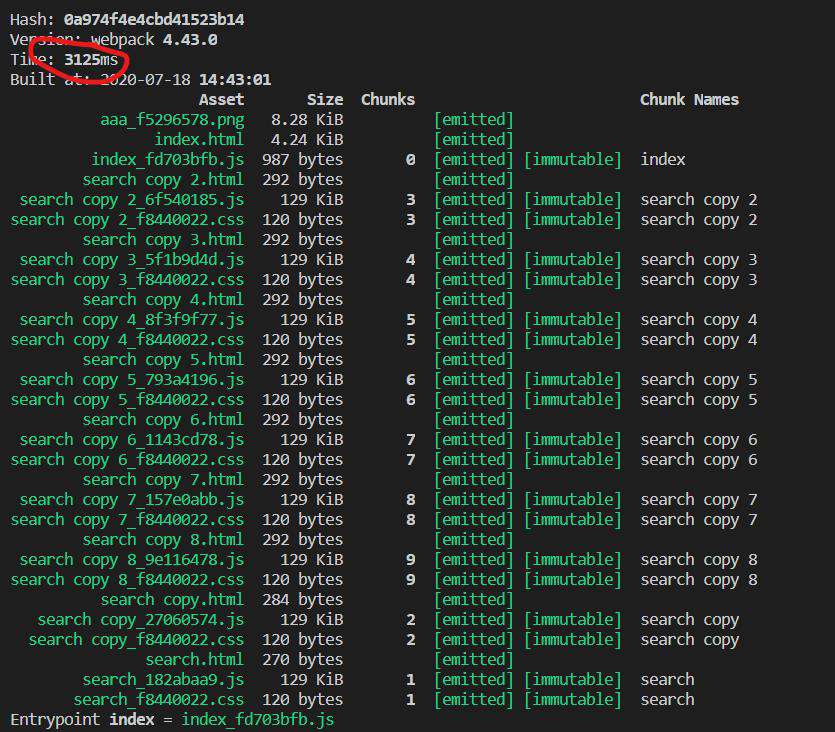The width and height of the screenshot is (835, 732).
Task: Click the 8.28 KiB size value
Action: coord(307,120)
